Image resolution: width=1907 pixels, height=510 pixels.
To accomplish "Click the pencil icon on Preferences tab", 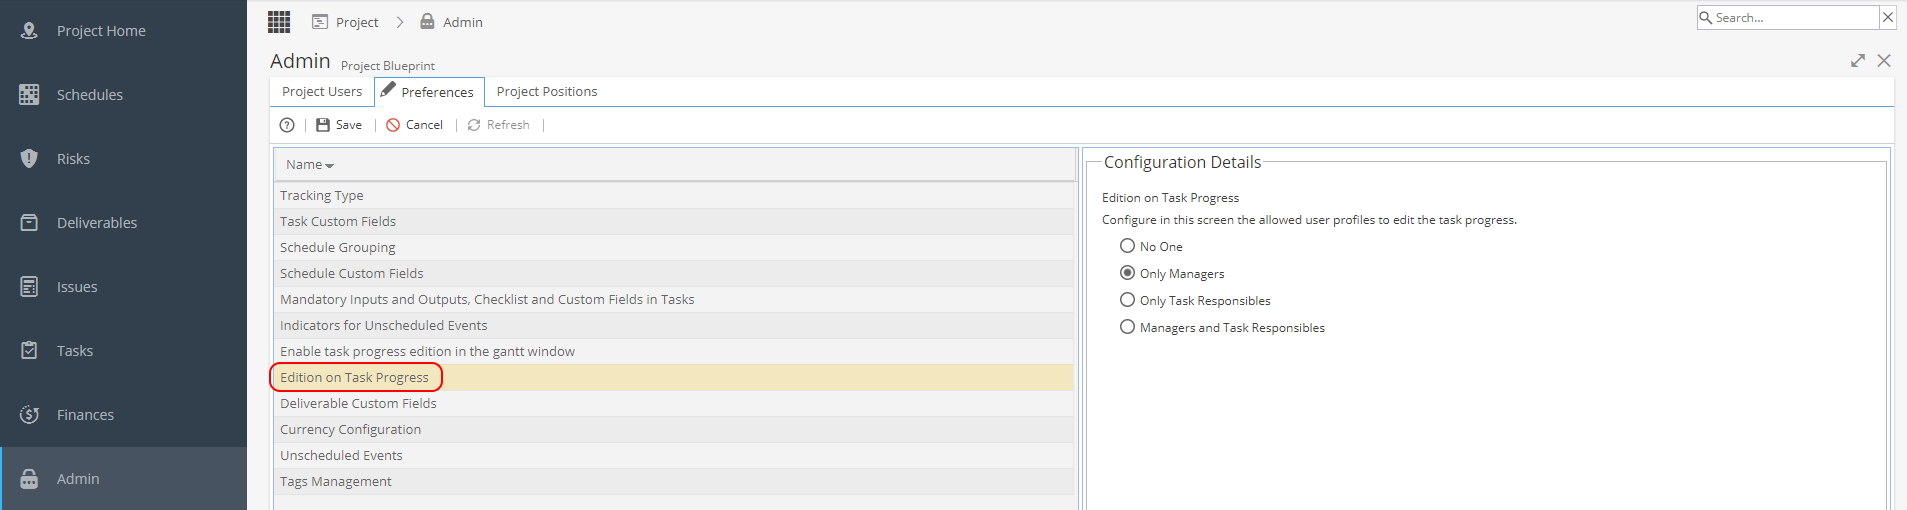I will pos(388,89).
